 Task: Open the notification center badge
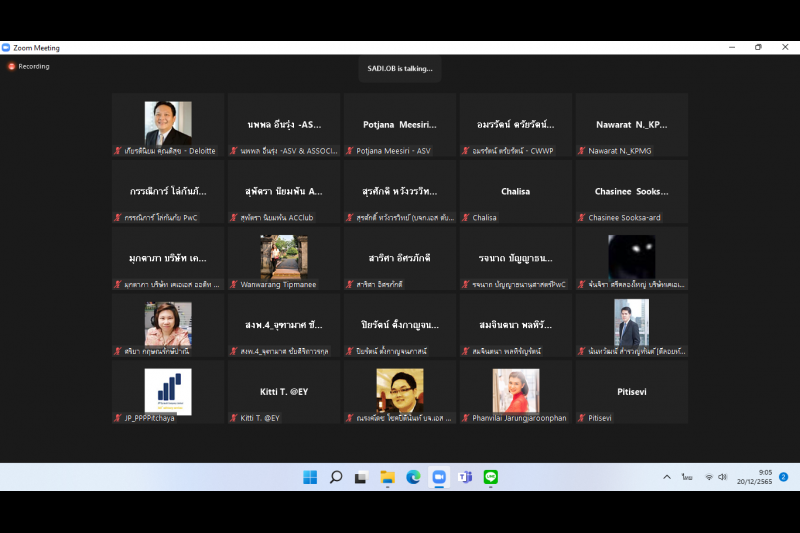pyautogui.click(x=783, y=477)
